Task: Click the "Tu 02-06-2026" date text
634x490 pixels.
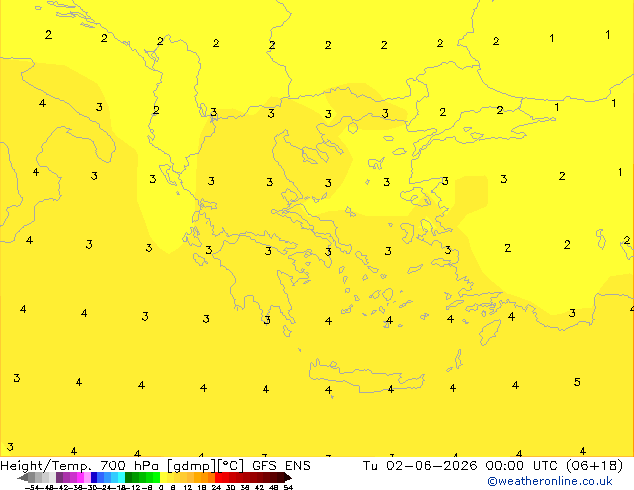Action: click(420, 466)
